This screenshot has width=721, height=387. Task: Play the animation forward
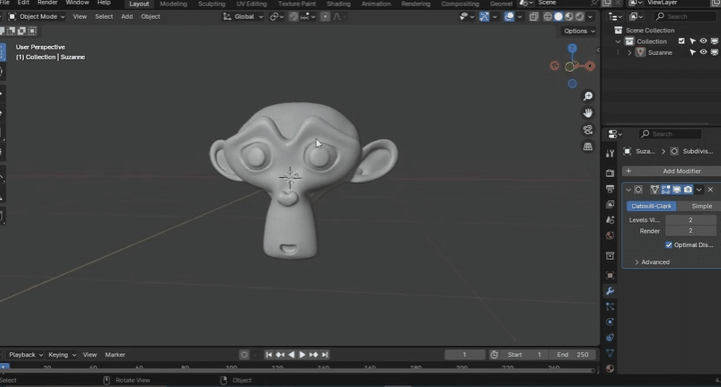(x=302, y=354)
